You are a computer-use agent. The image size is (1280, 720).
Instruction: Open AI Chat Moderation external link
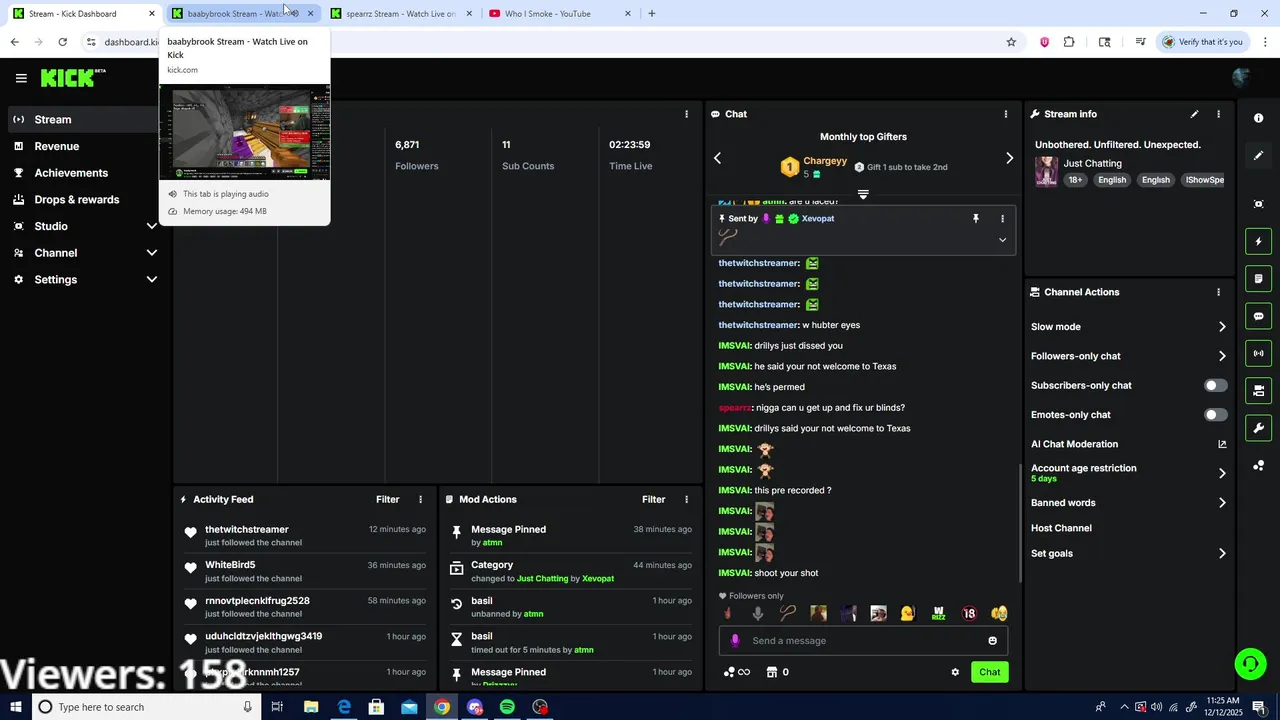coord(1221,444)
